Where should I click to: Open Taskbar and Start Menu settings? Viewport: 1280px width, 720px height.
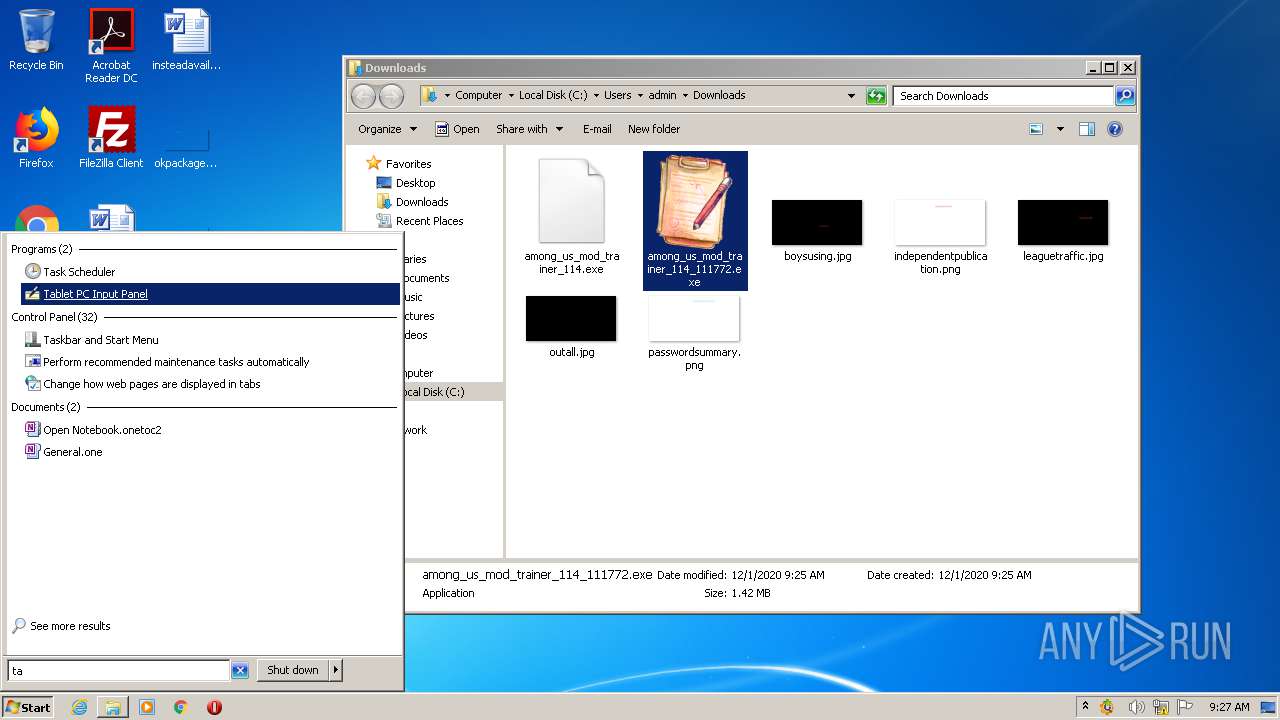click(210, 340)
